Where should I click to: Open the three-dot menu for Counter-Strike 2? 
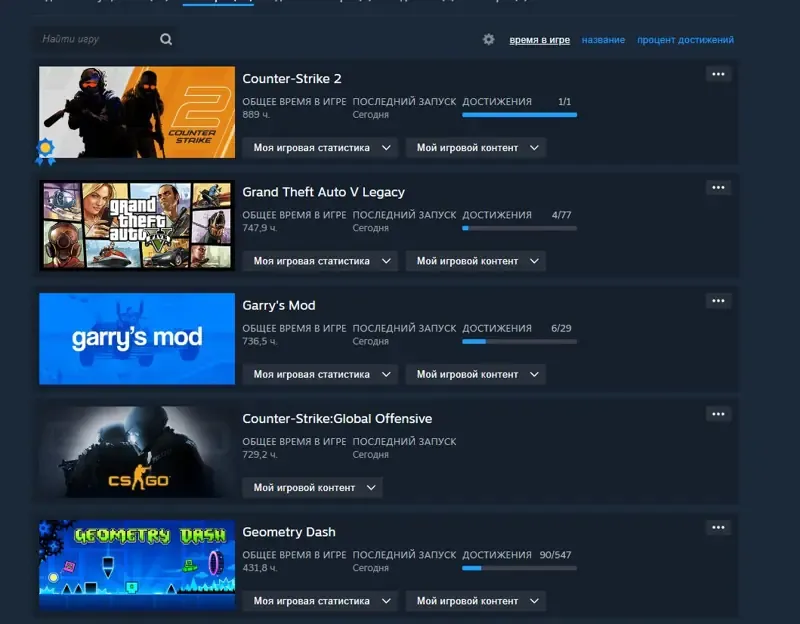(718, 74)
